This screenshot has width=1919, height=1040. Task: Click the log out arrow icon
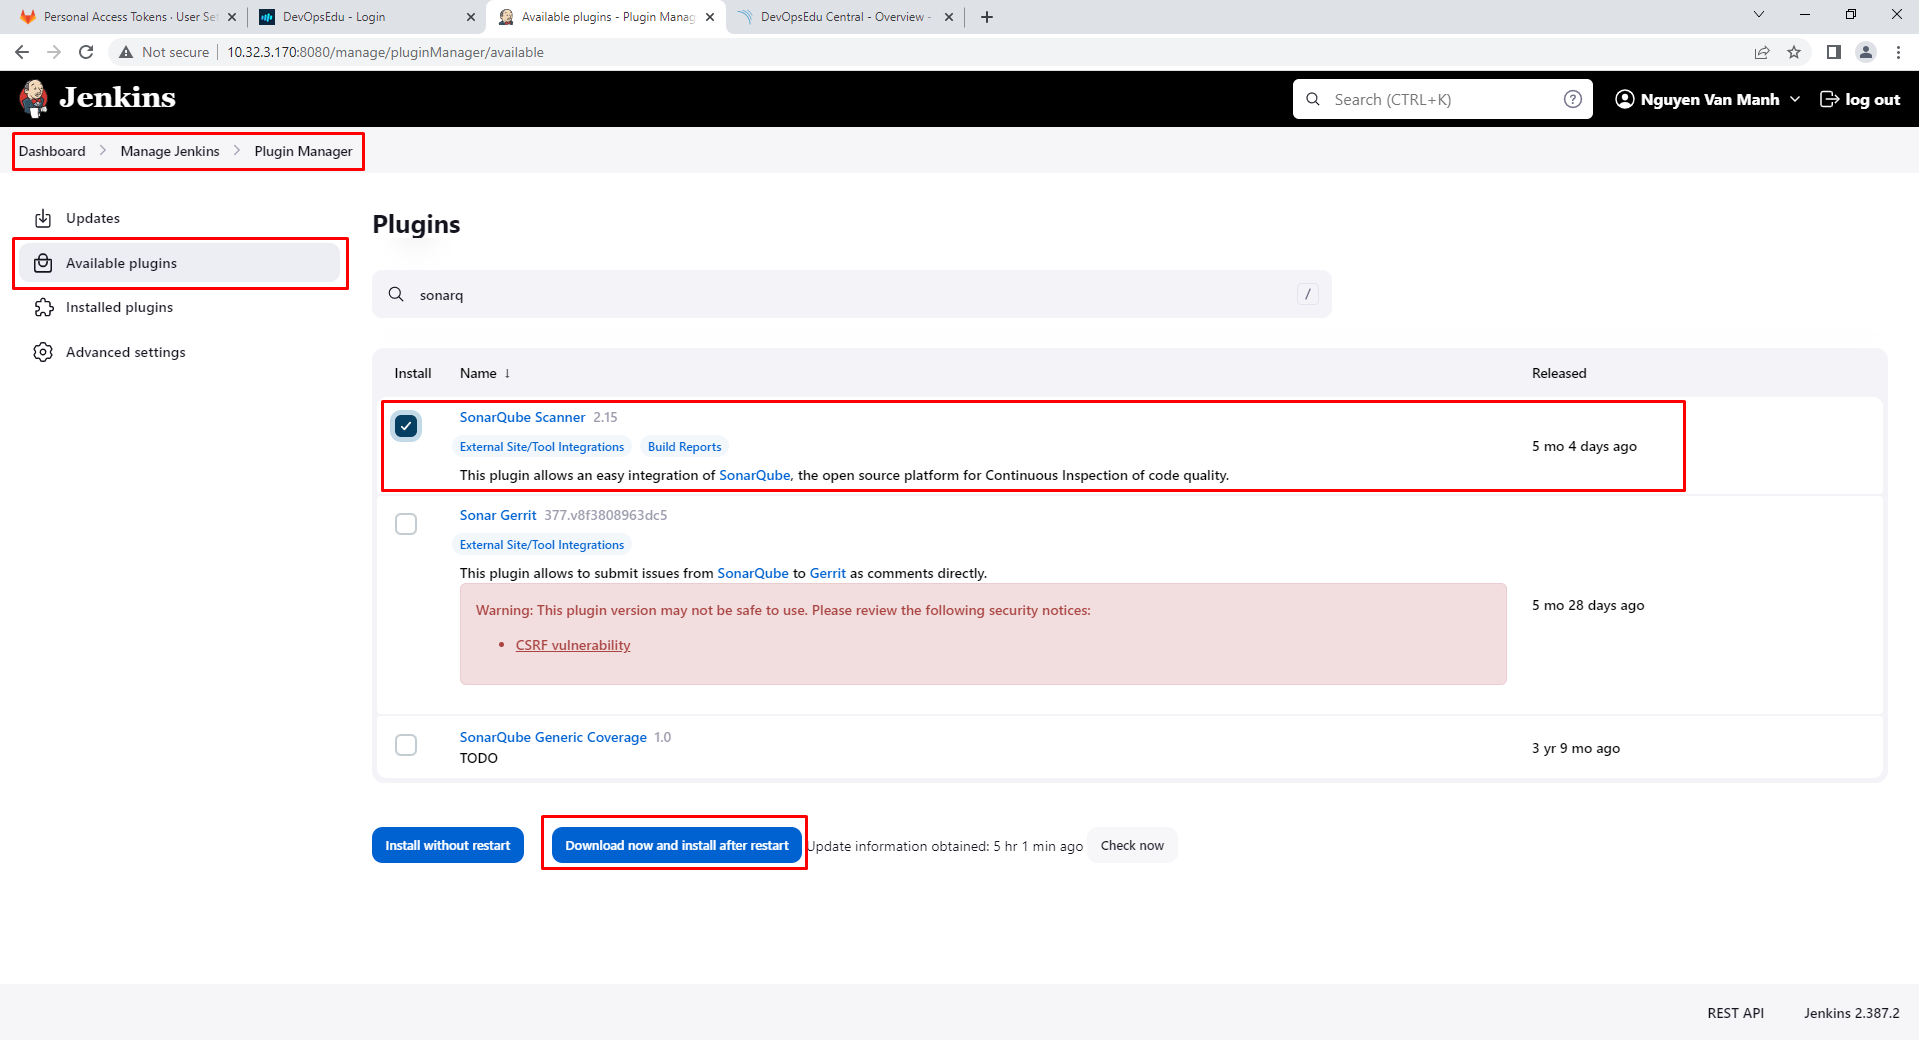(1829, 99)
